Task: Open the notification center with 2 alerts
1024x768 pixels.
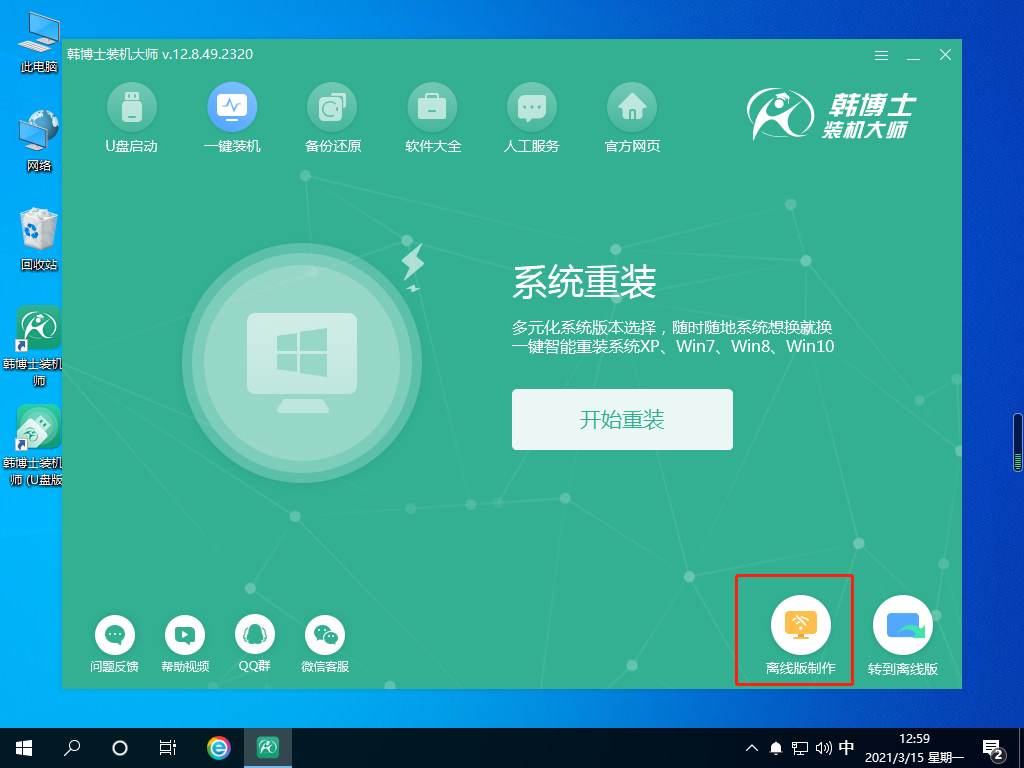Action: coord(994,748)
